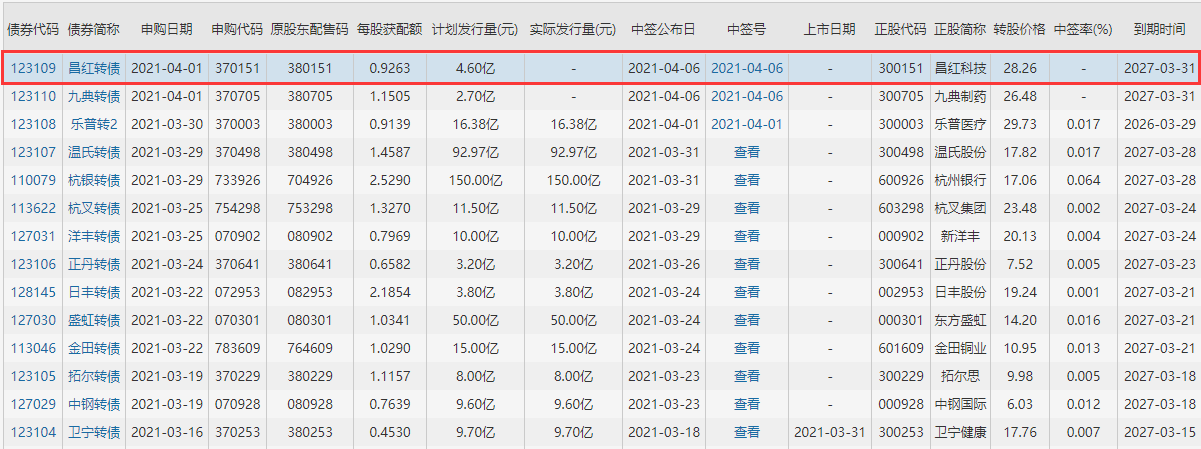Select listing date 2021-03-31 for 卫宁转债

830,433
